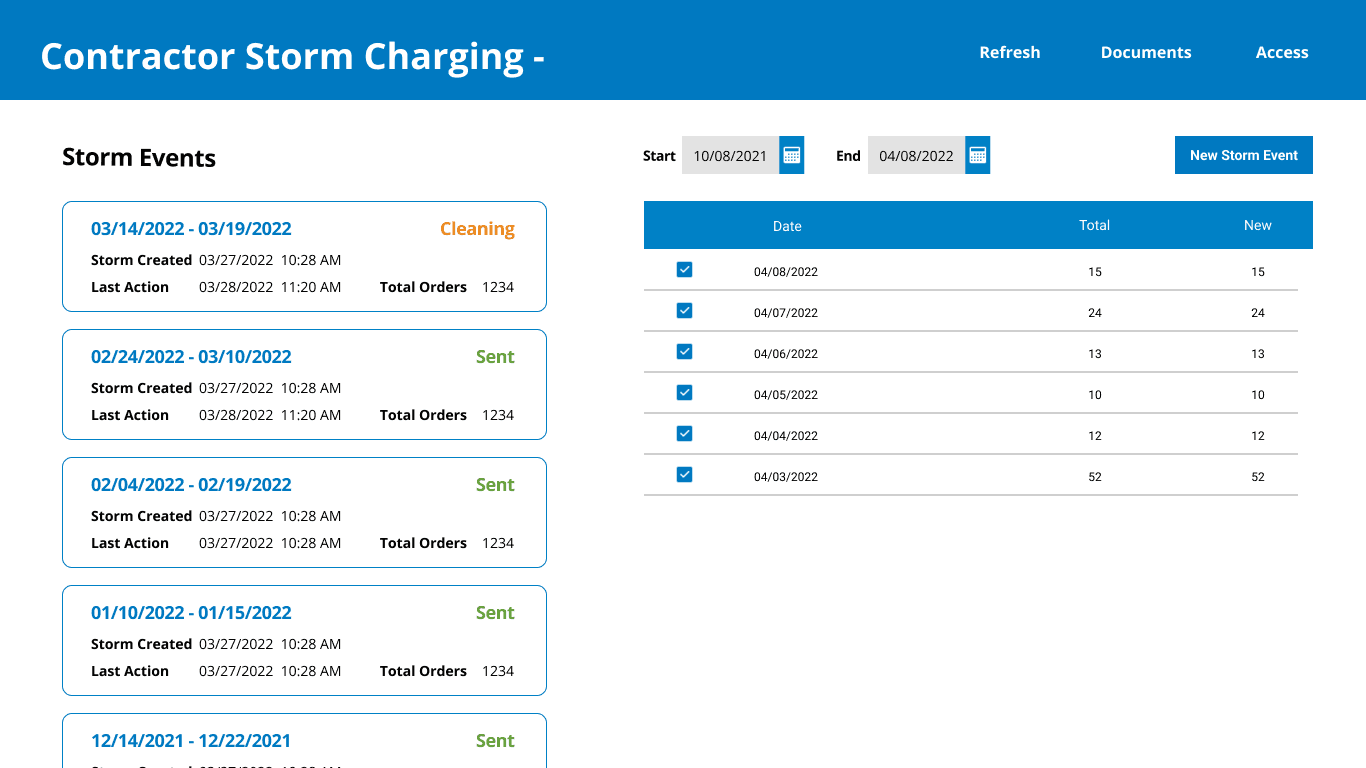Click Last Action 03/28/2022 on Cleaning card
This screenshot has height=768, width=1366.
270,287
